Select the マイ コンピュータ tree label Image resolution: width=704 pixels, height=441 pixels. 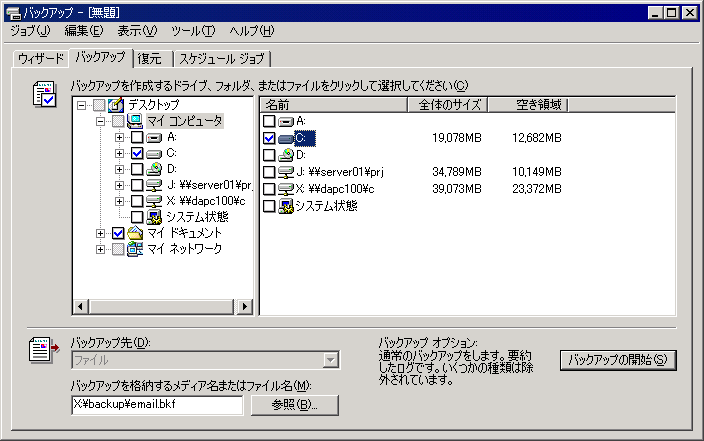[185, 121]
